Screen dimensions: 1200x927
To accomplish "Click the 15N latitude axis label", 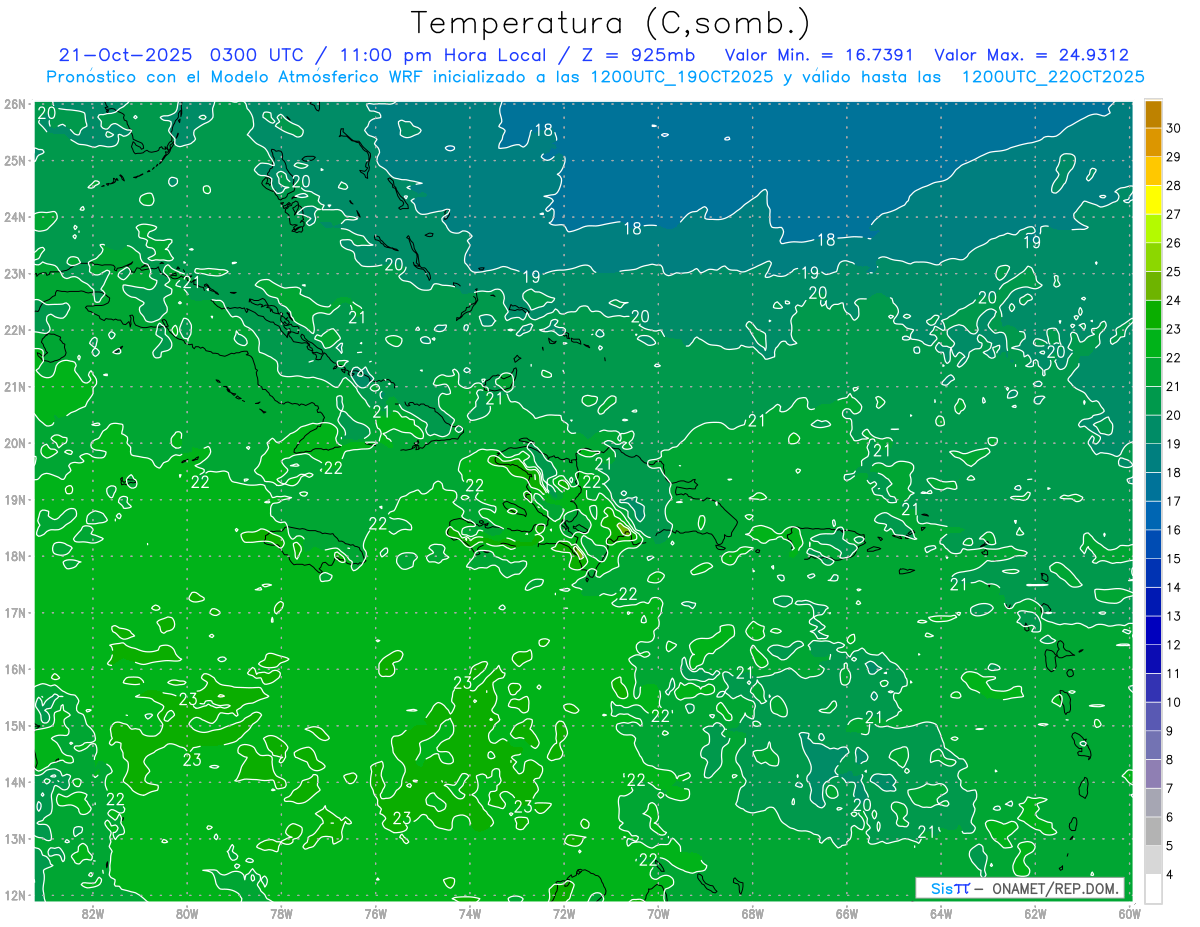I will [x=15, y=725].
